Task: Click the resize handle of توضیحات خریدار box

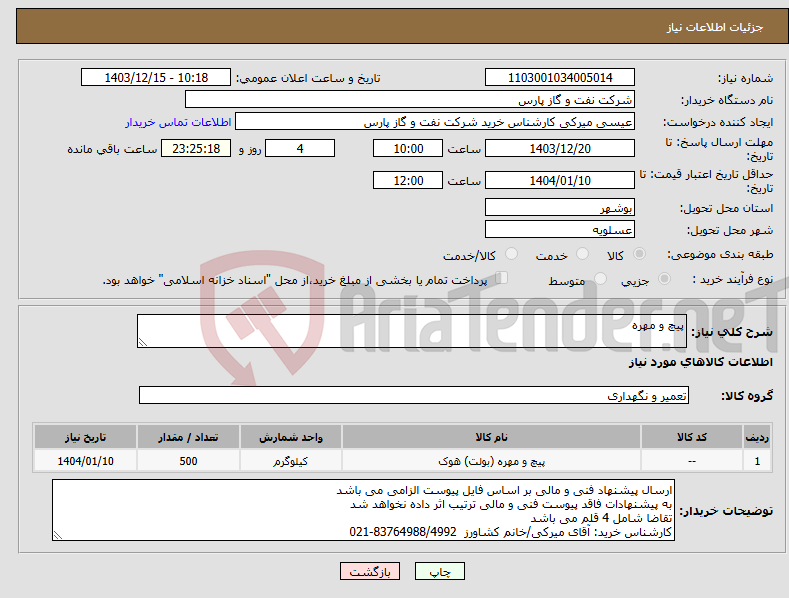Action: click(58, 536)
